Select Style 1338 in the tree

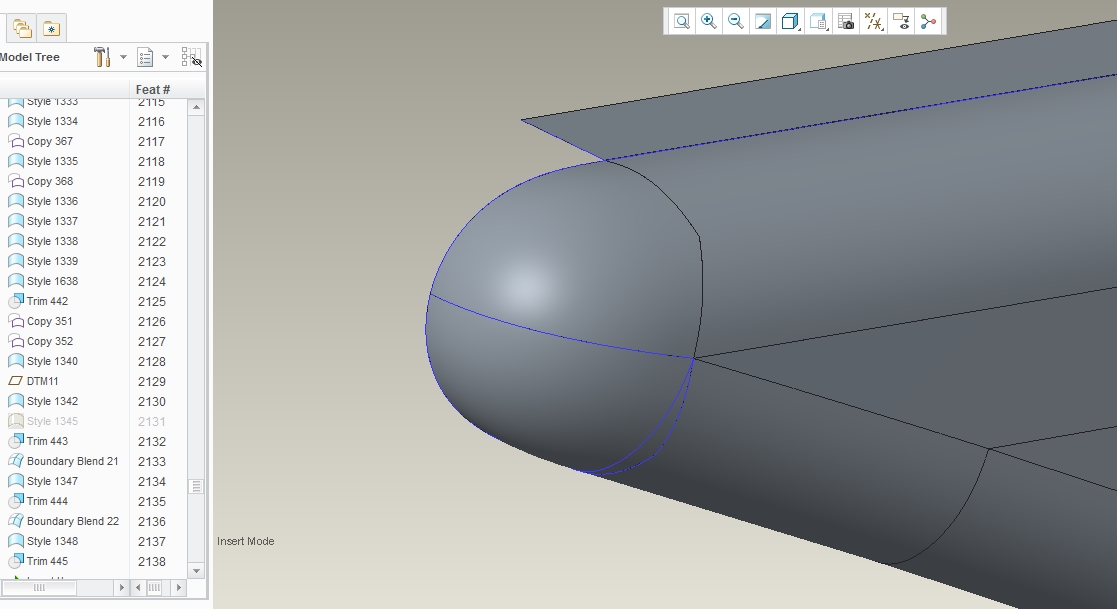(x=52, y=241)
